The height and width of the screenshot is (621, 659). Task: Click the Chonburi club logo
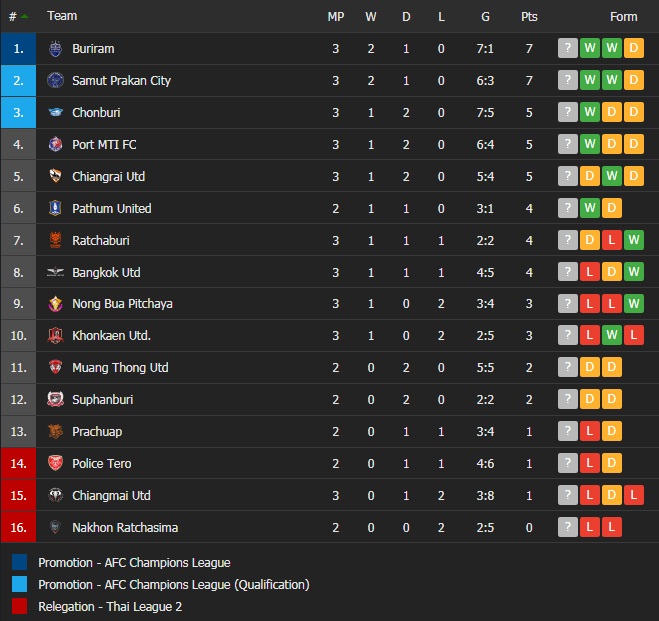tap(55, 113)
